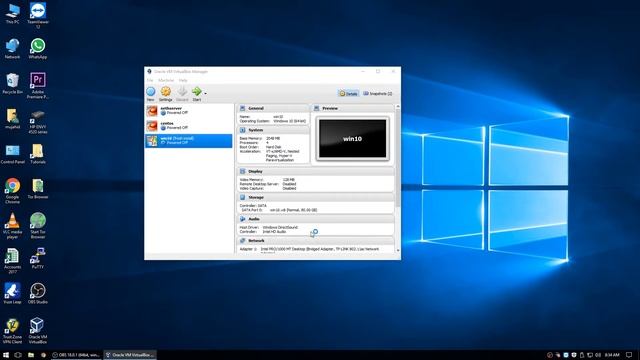Click the System section header

pyautogui.click(x=273, y=130)
